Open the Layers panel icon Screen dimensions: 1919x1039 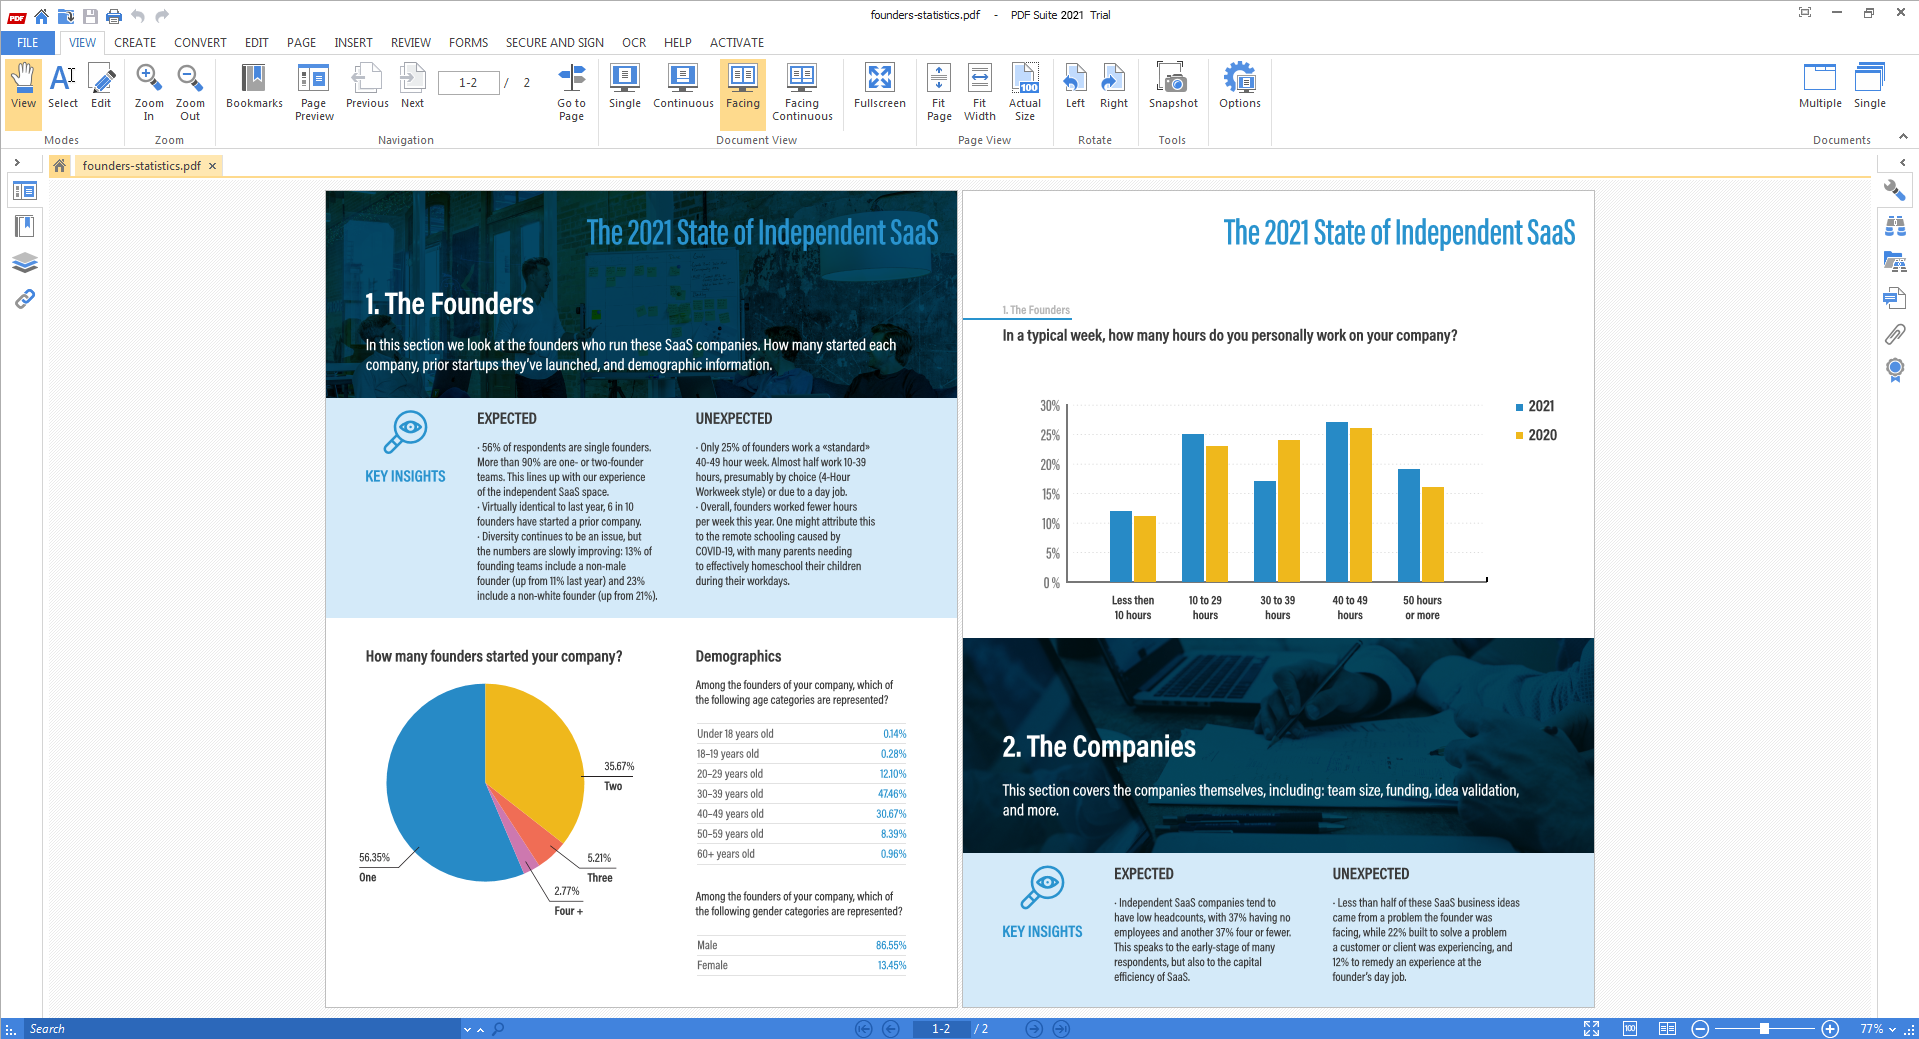(x=24, y=262)
